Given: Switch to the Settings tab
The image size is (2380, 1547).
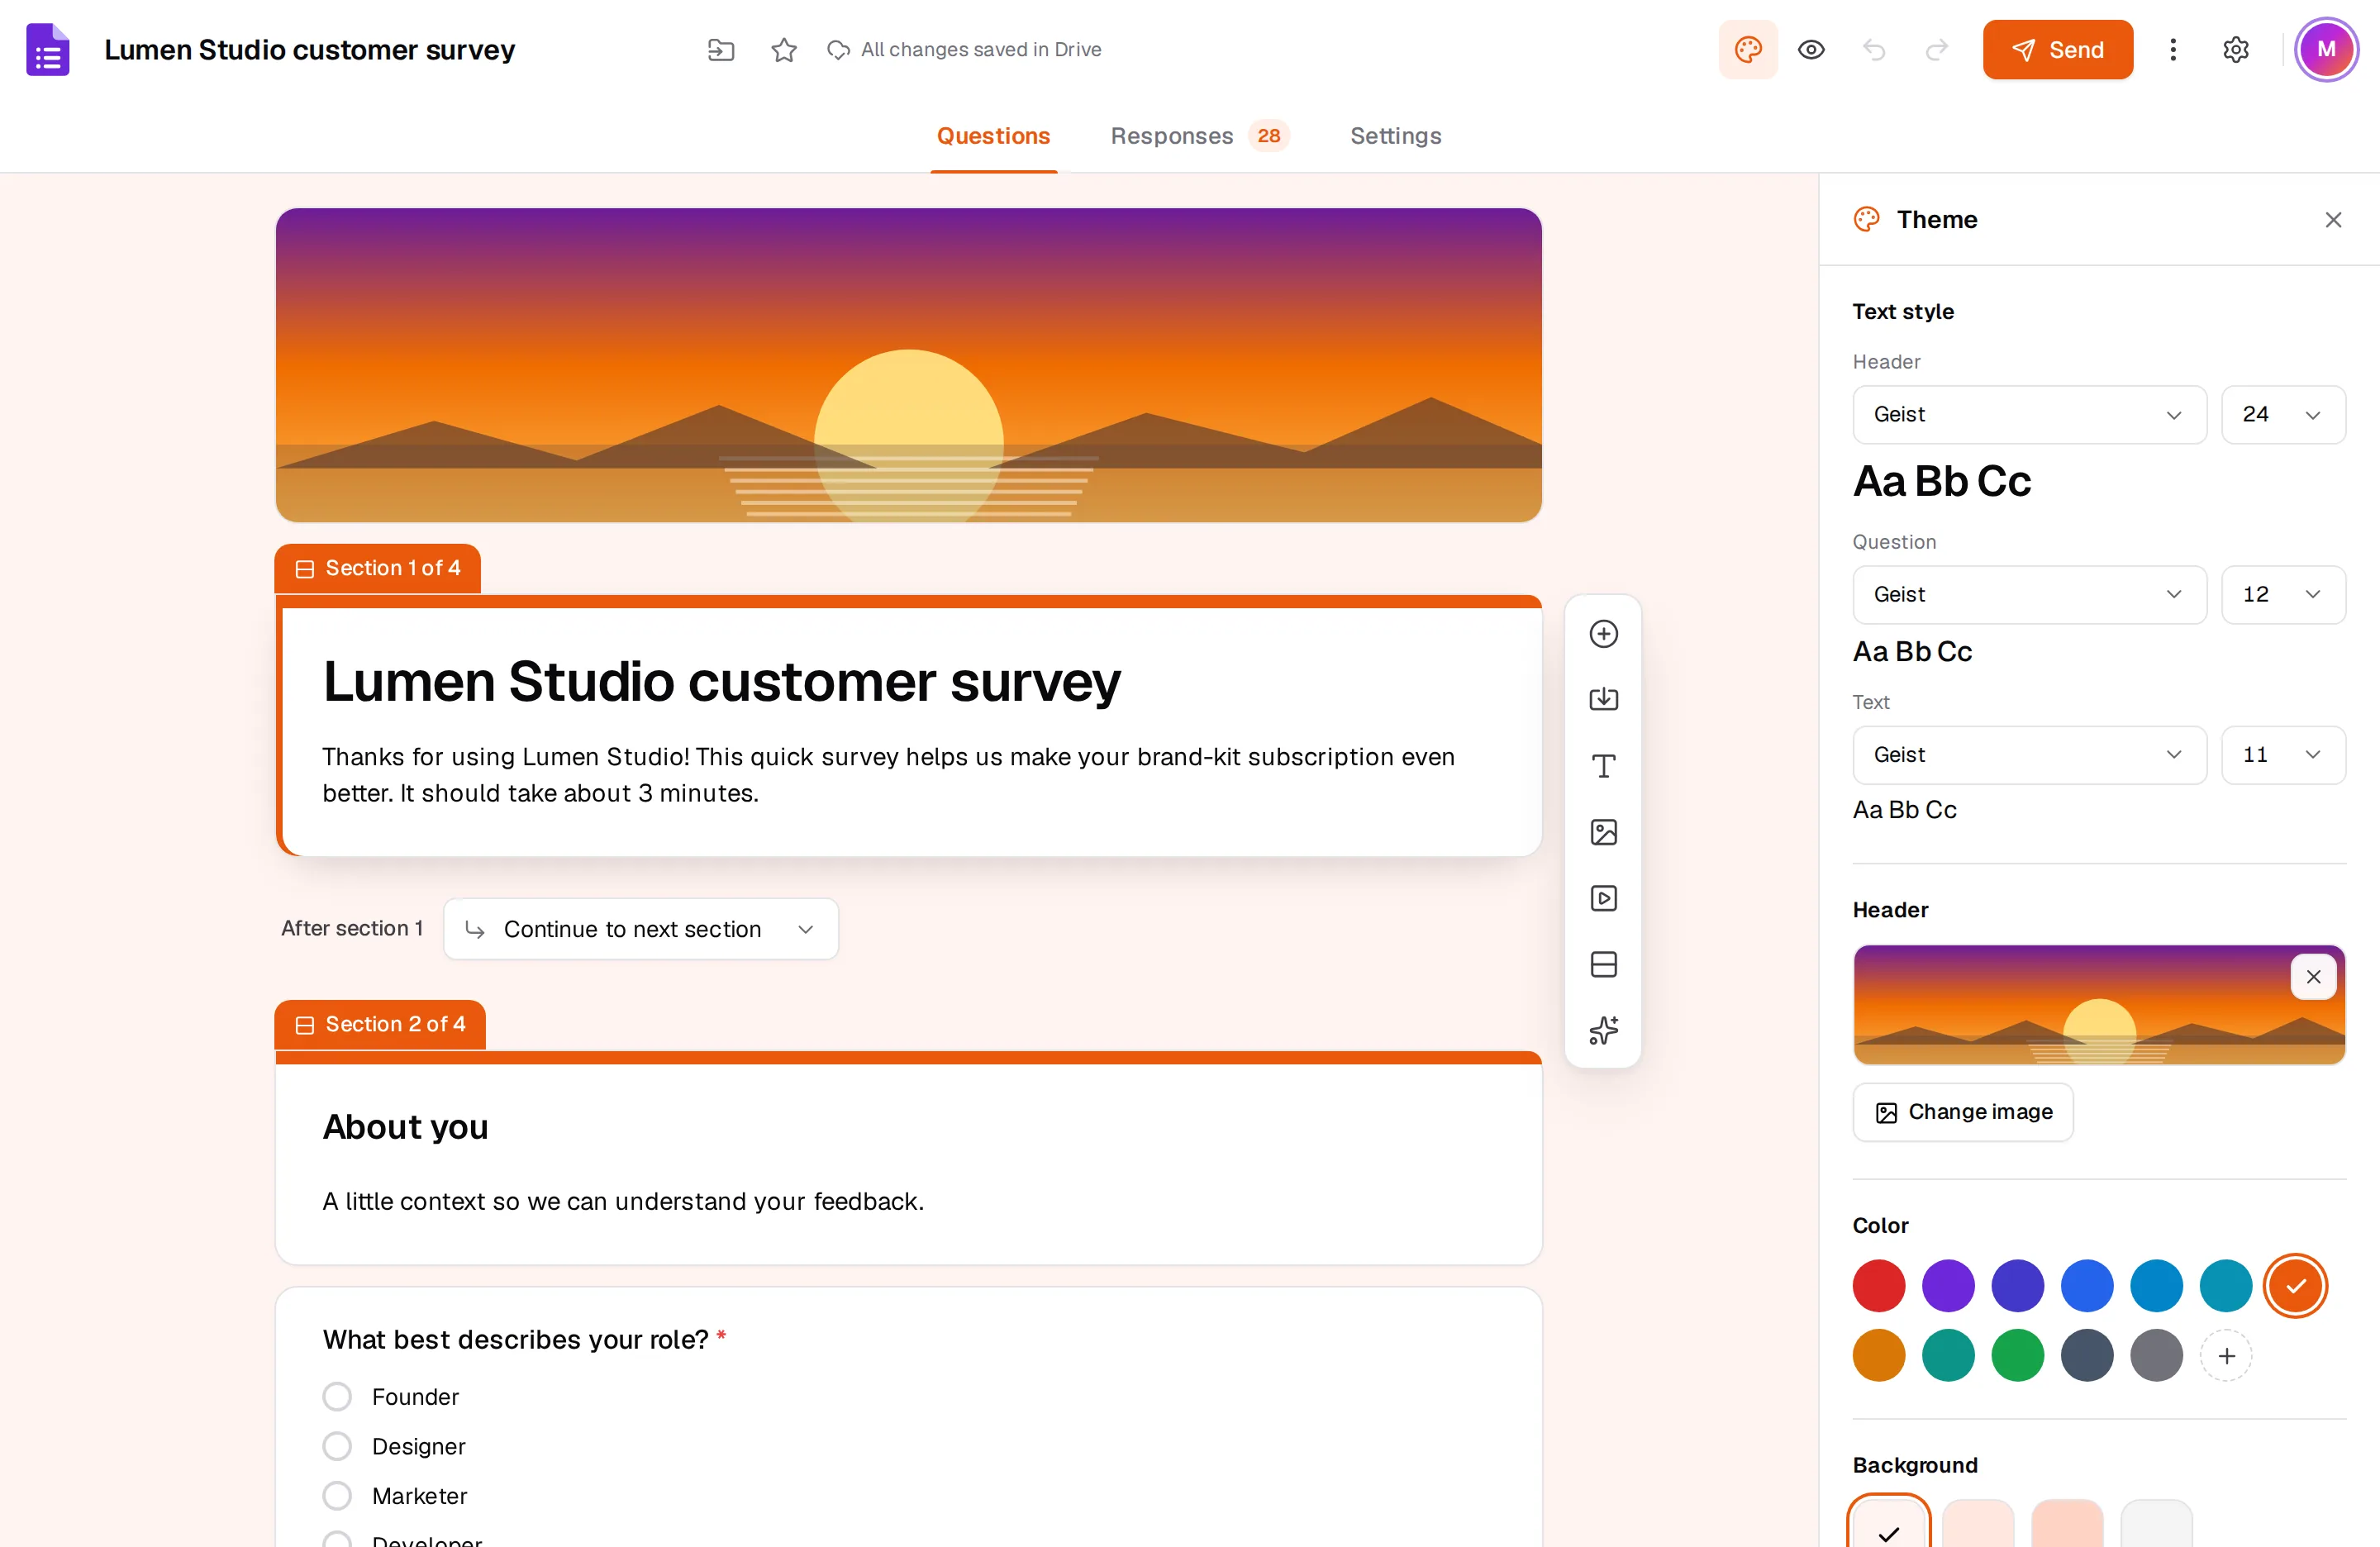Looking at the screenshot, I should click(1395, 136).
